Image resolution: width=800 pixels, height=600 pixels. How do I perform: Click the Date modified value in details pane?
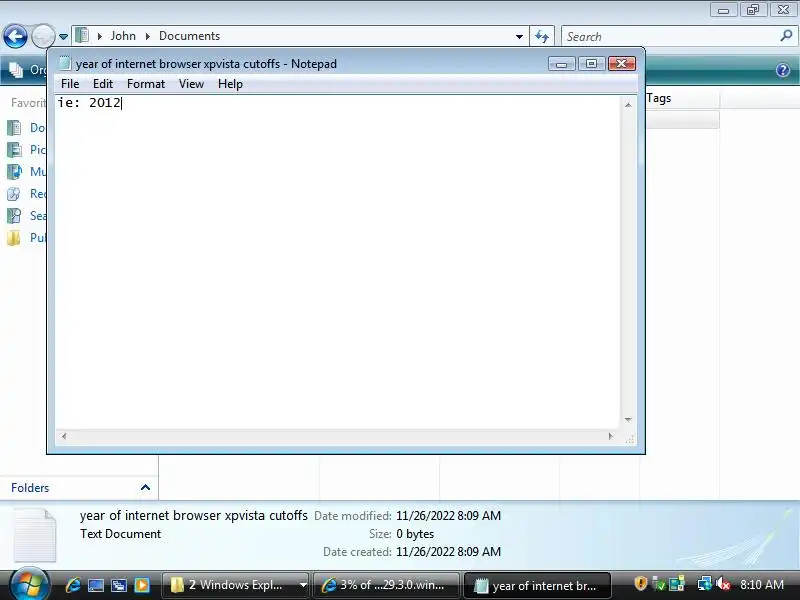coord(448,516)
